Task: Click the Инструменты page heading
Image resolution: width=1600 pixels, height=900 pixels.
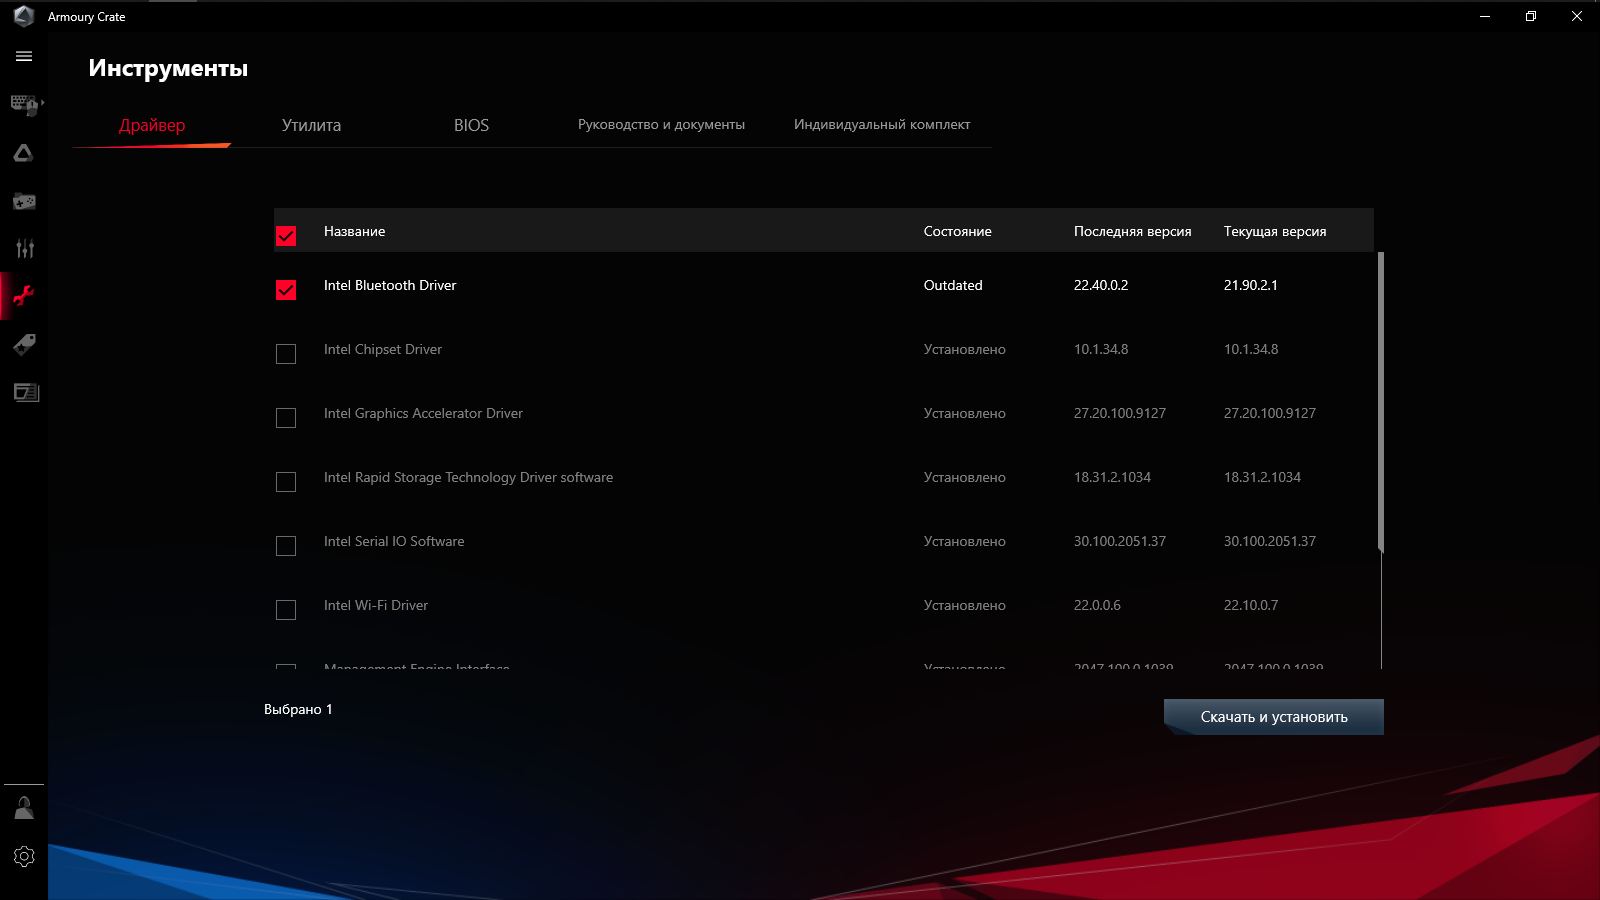Action: click(168, 68)
